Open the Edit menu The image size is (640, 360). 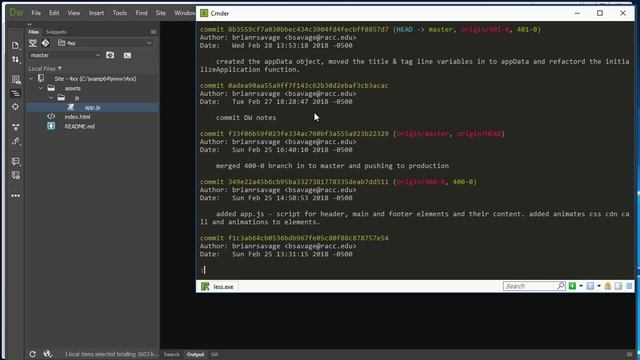(54, 13)
